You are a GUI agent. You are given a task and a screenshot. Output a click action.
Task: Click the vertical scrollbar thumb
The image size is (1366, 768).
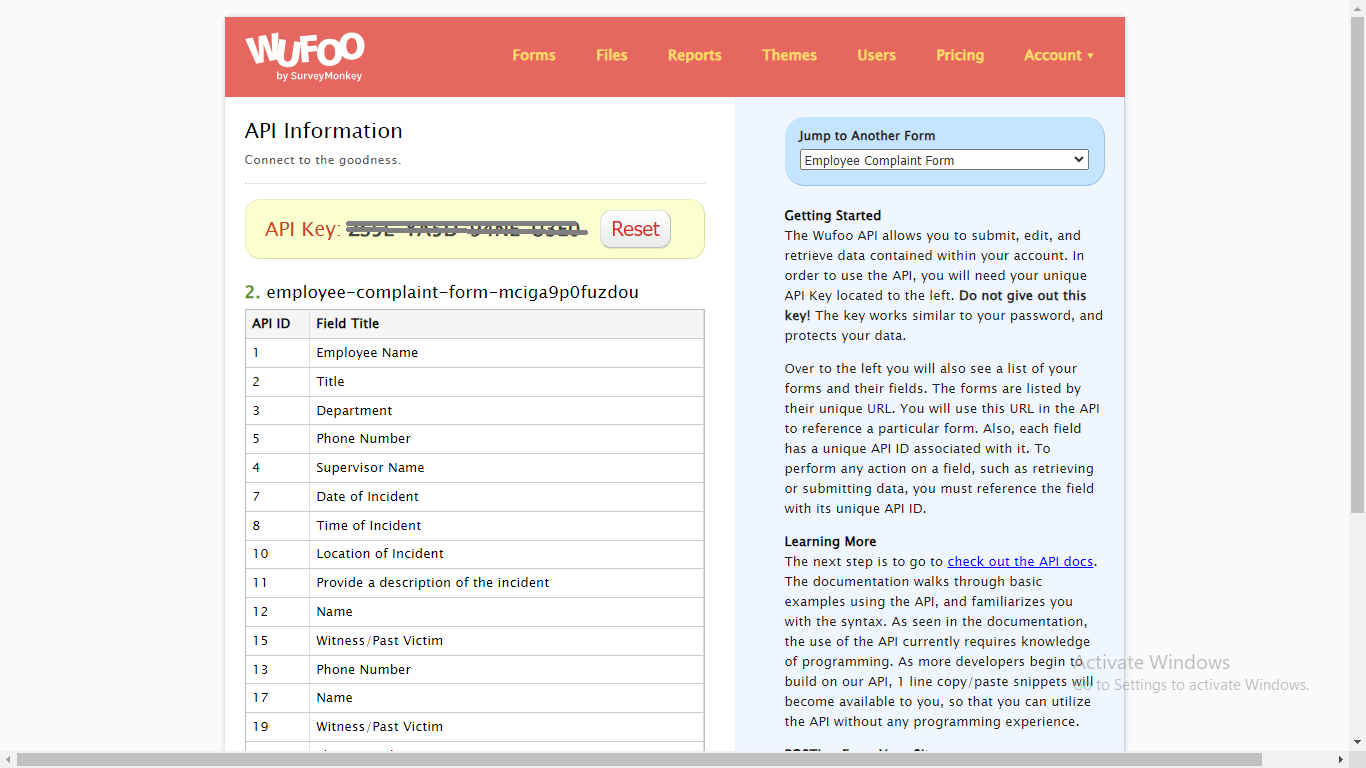[x=1357, y=265]
